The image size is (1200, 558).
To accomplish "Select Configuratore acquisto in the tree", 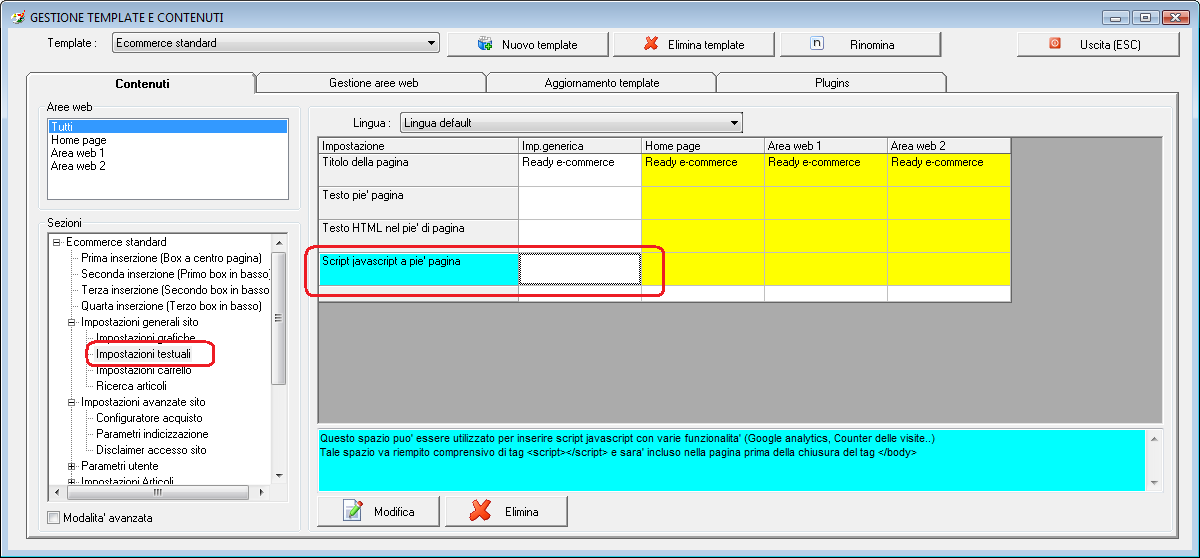I will coord(149,418).
